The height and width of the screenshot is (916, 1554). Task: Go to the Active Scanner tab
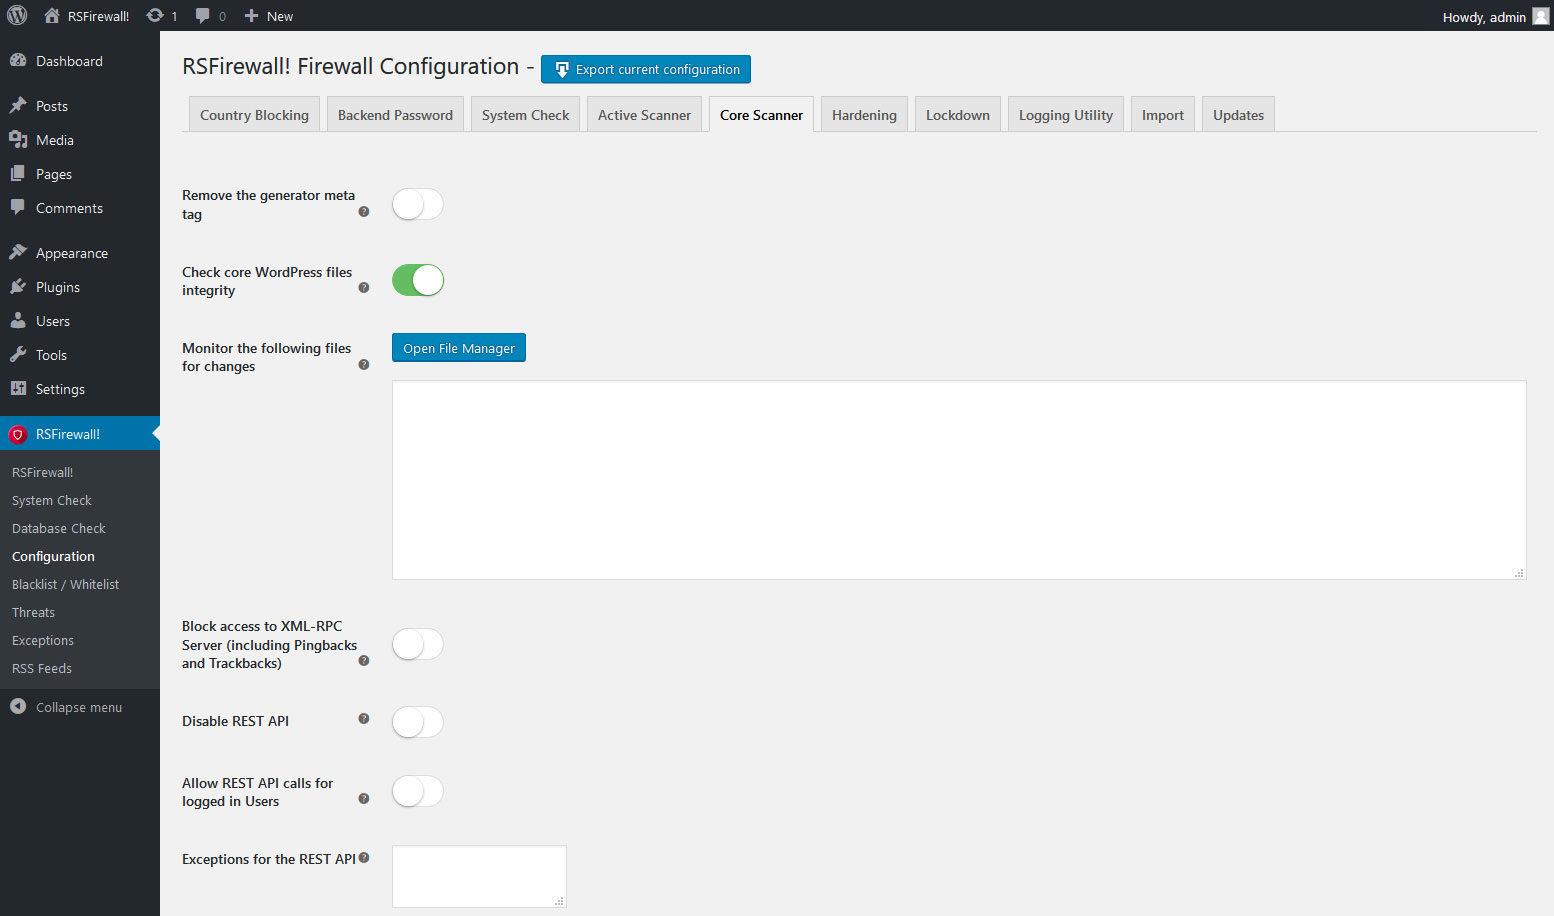(644, 114)
